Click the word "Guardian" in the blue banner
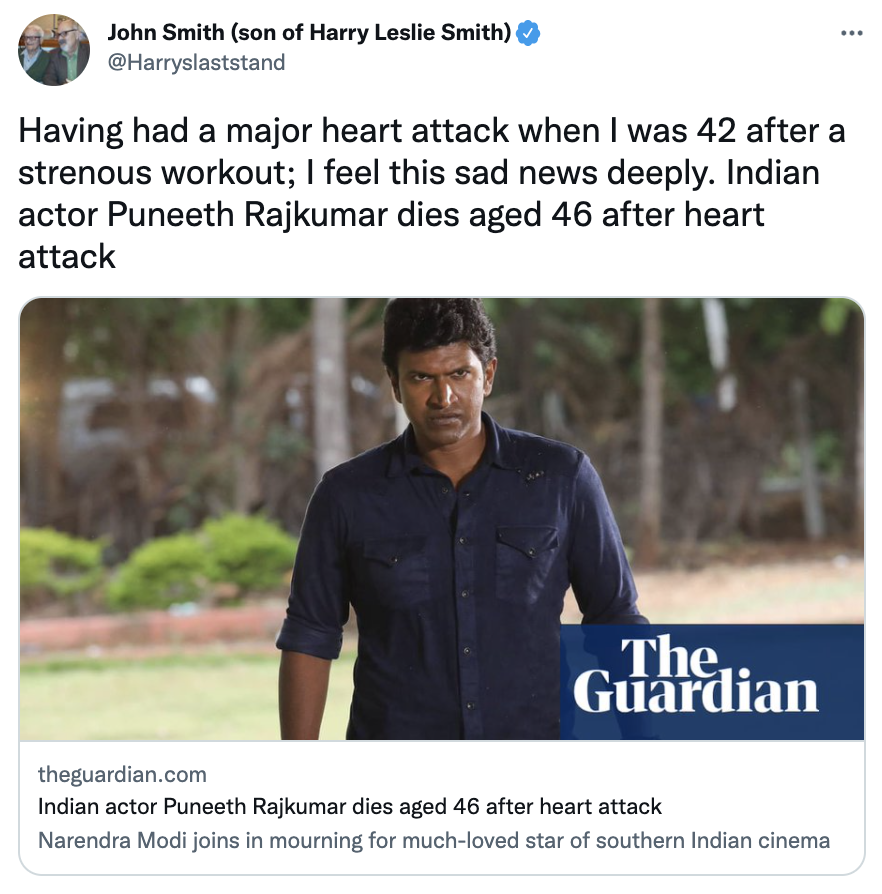This screenshot has width=882, height=894. pos(696,692)
